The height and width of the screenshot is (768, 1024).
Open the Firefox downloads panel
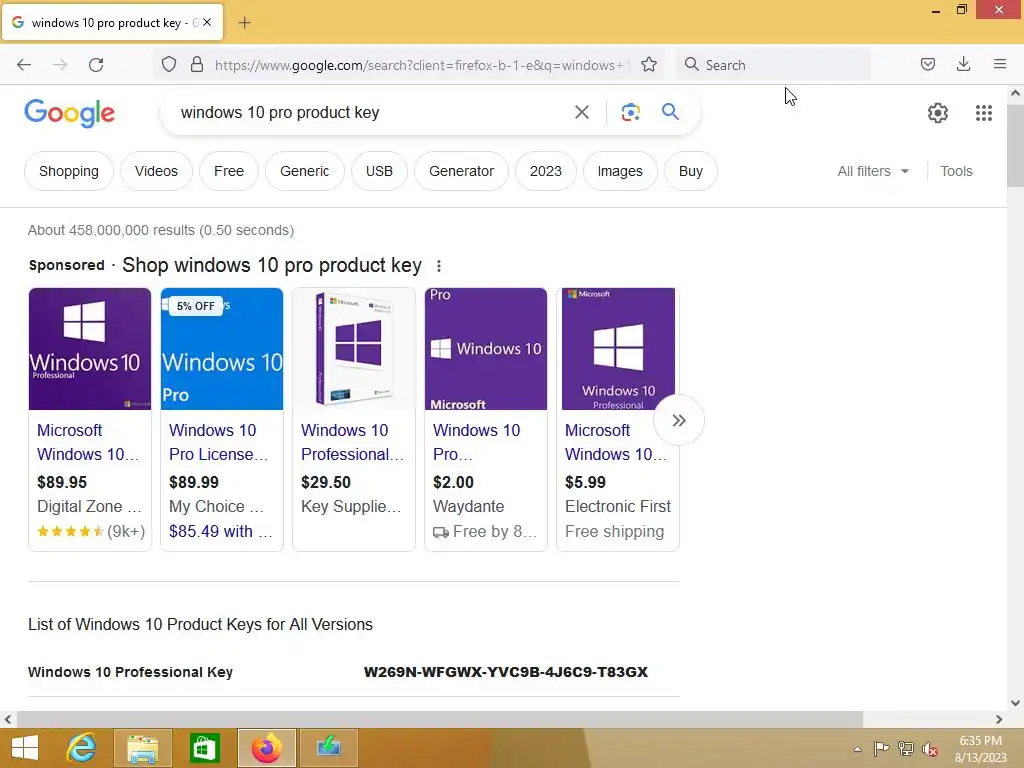963,64
